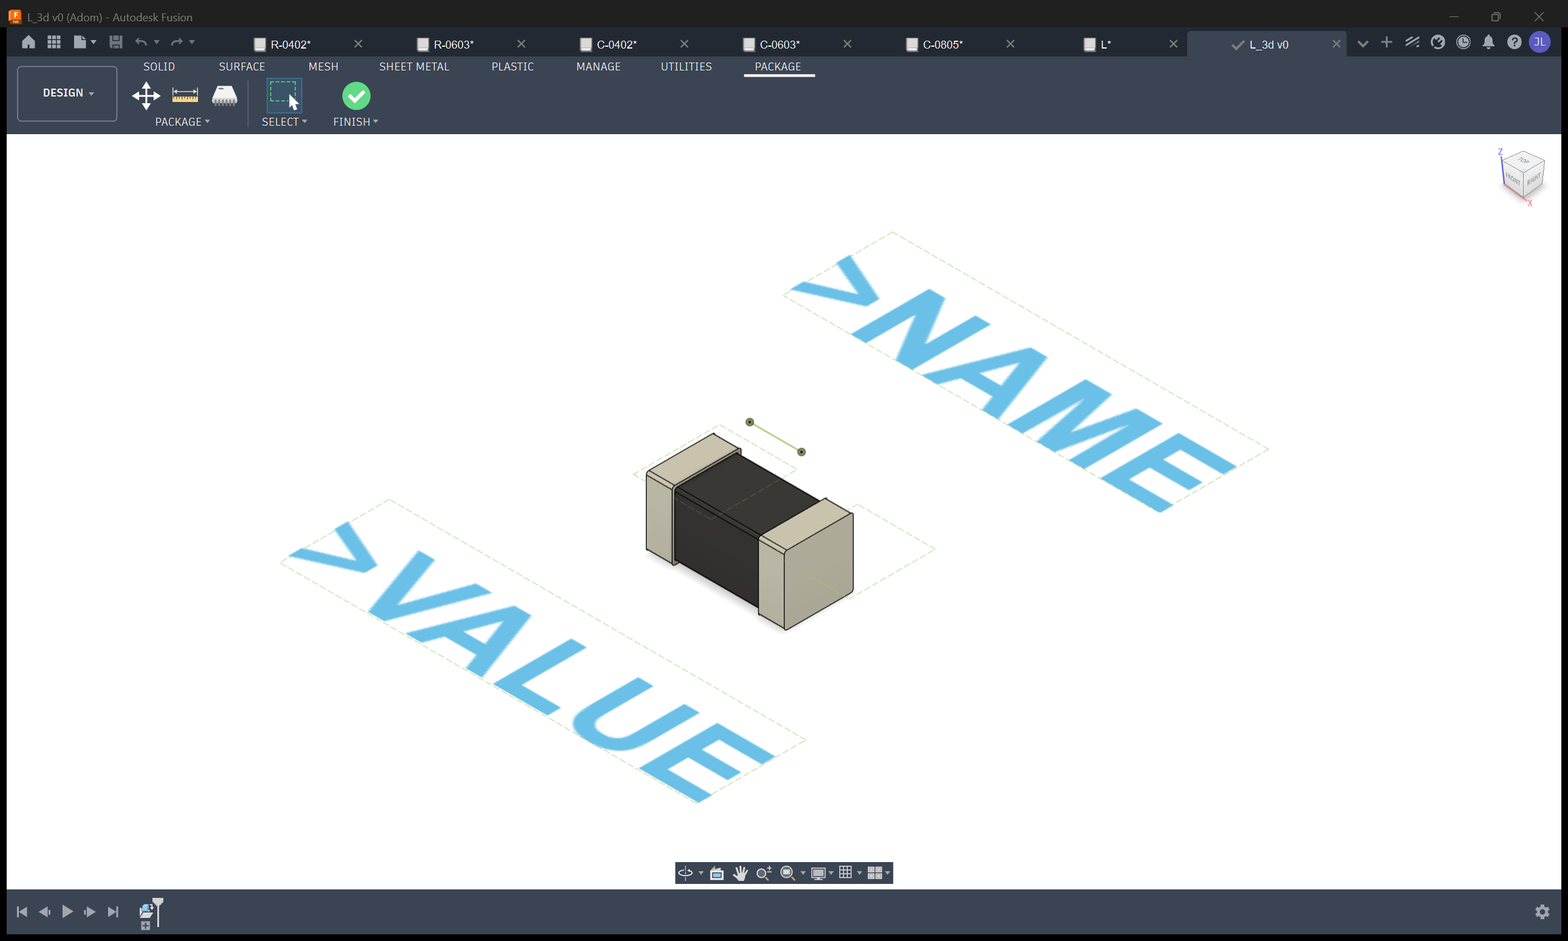The height and width of the screenshot is (941, 1568).
Task: Open the redo history dropdown arrow
Action: 192,42
